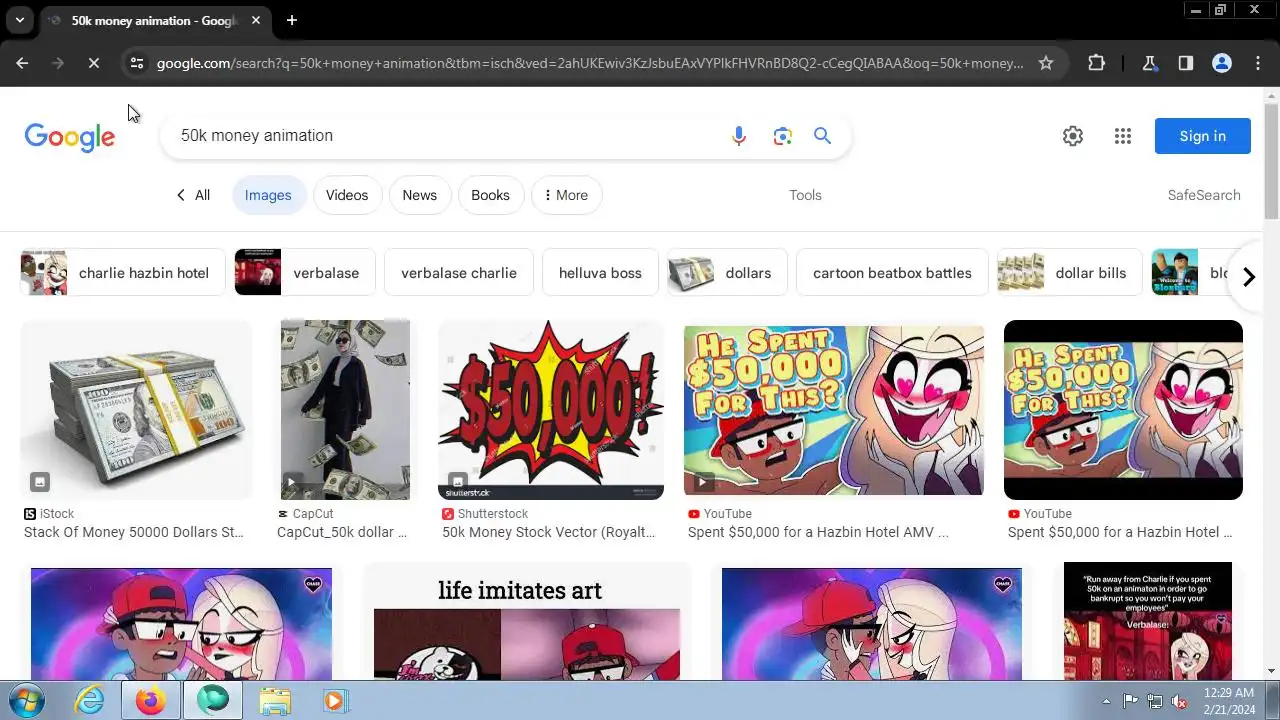Open Chrome Labs flask icon

1149,63
